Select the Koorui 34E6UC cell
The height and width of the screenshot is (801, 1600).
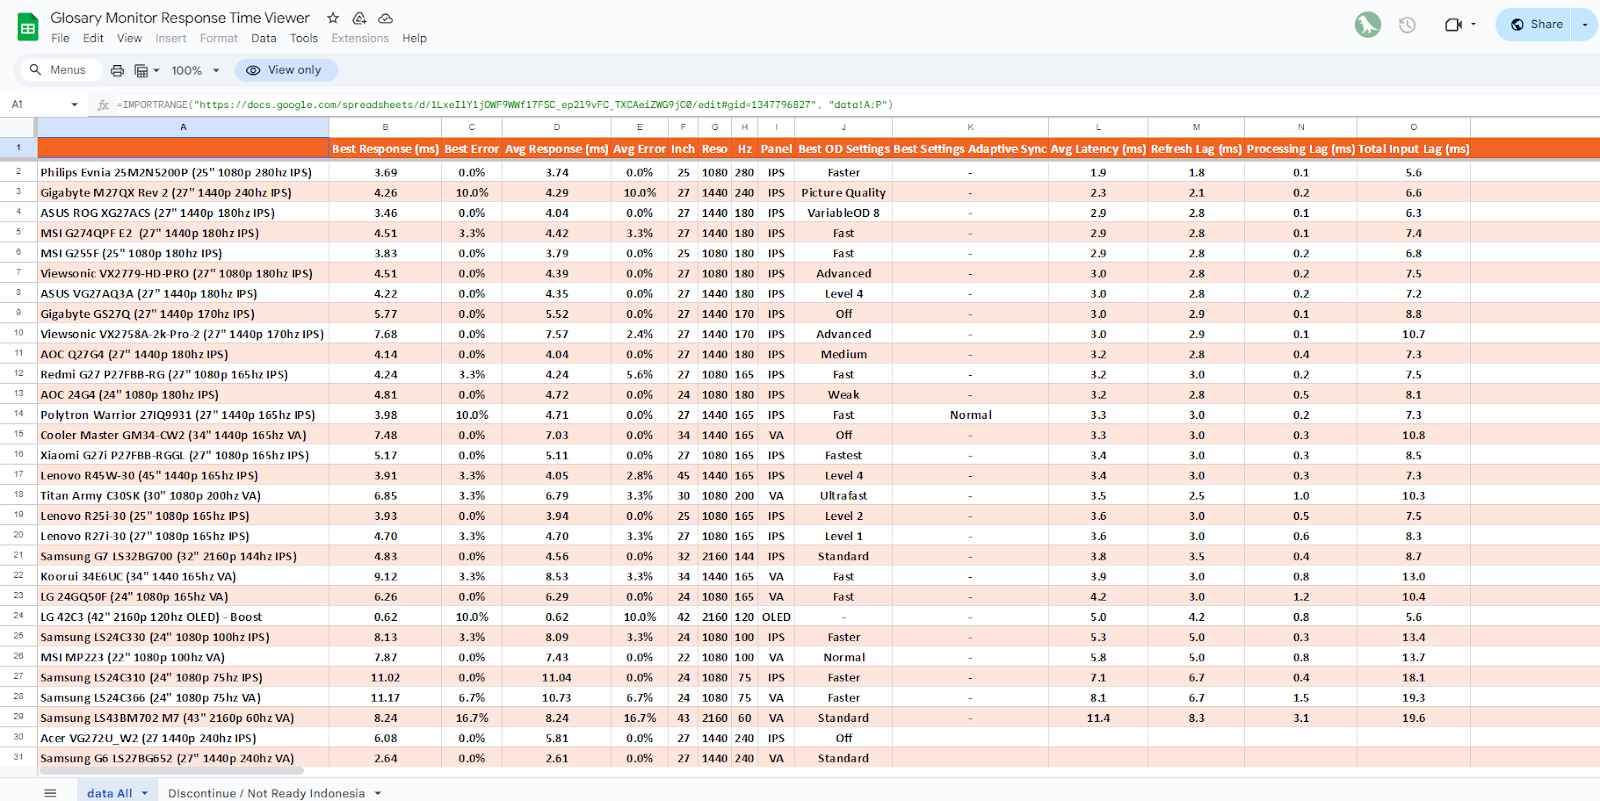(183, 576)
